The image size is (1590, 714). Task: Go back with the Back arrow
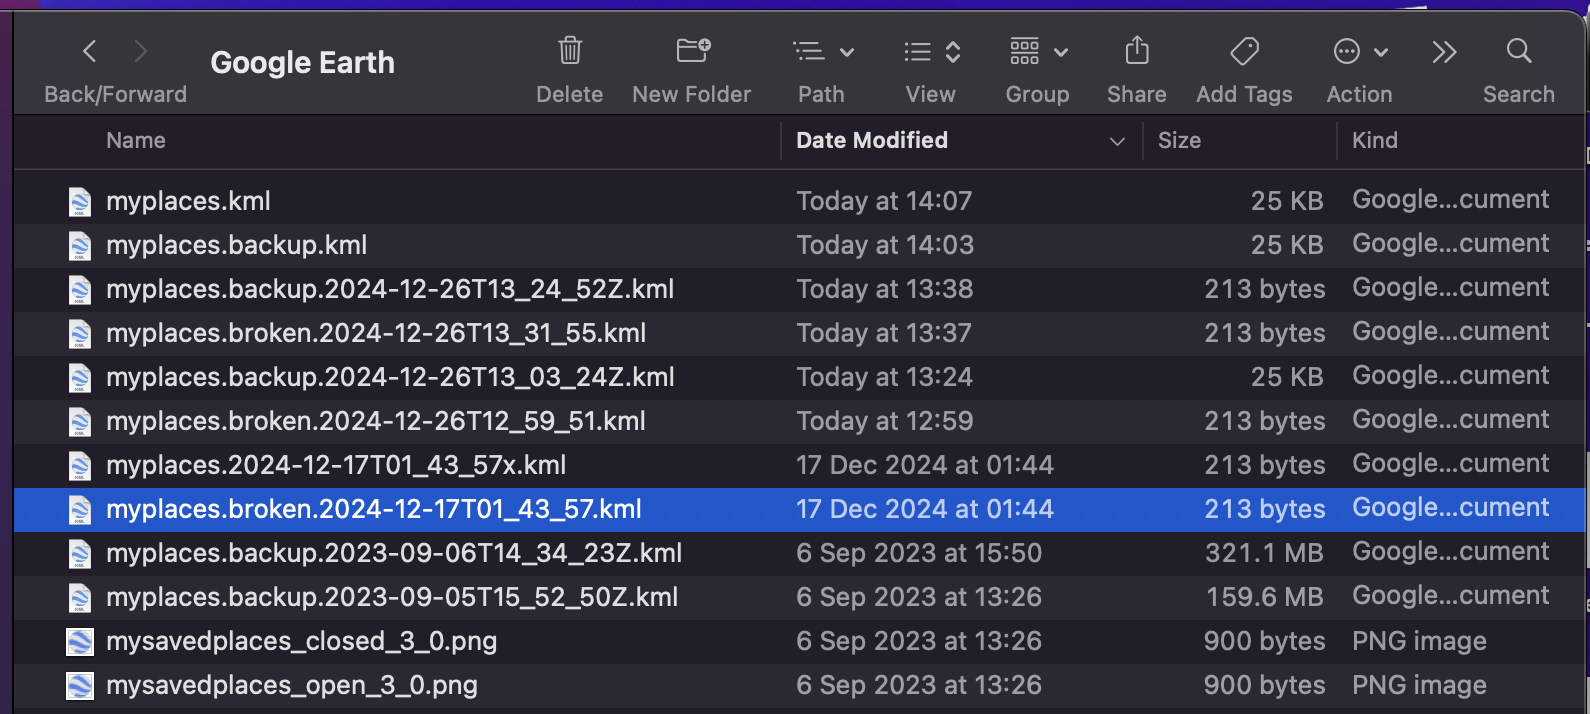(90, 51)
